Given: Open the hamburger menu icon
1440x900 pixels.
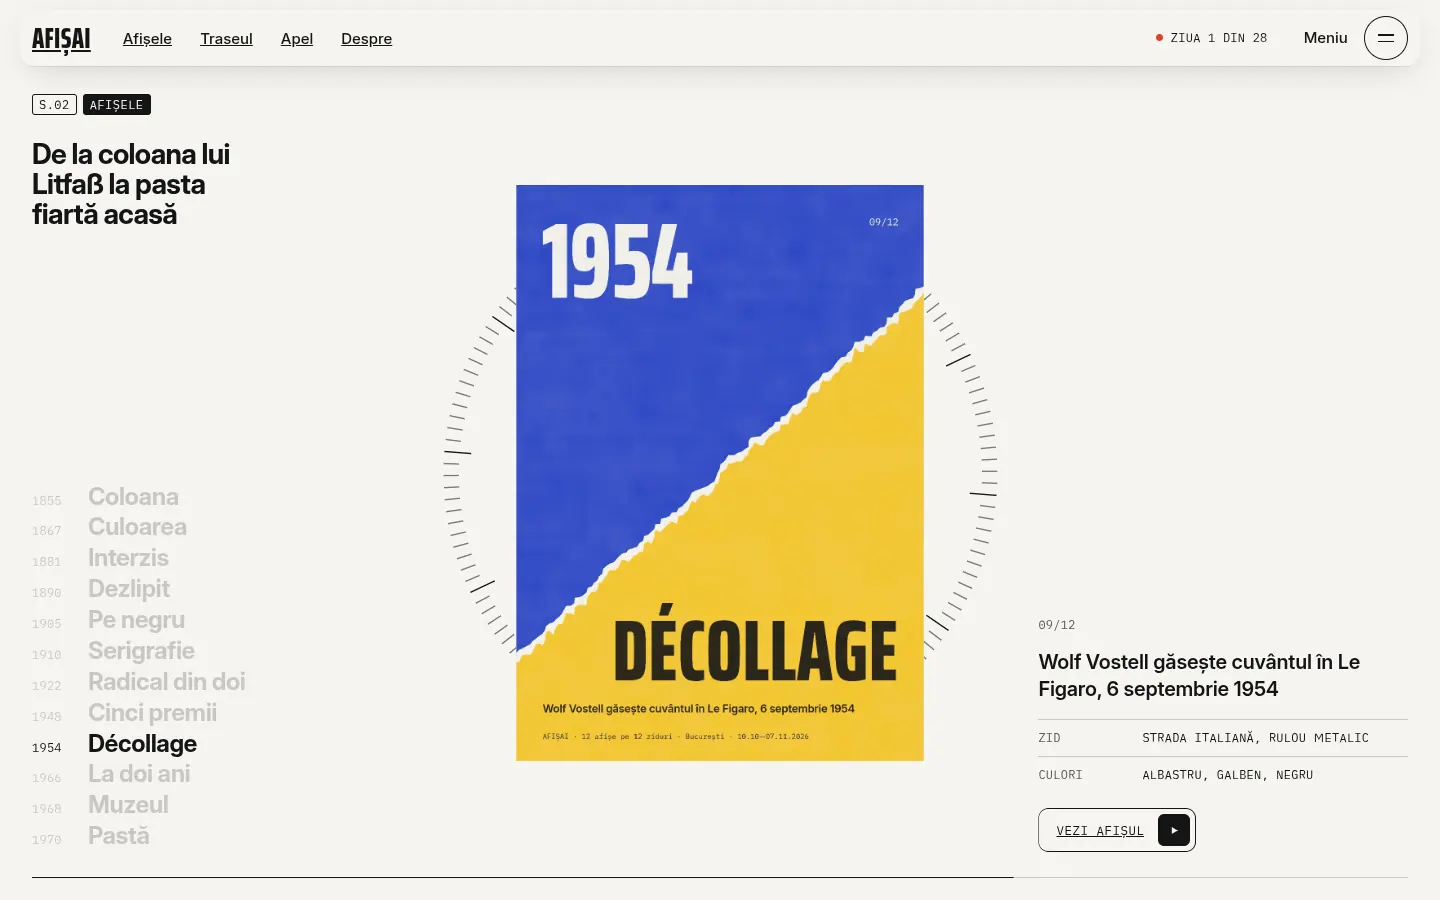Looking at the screenshot, I should [x=1386, y=38].
